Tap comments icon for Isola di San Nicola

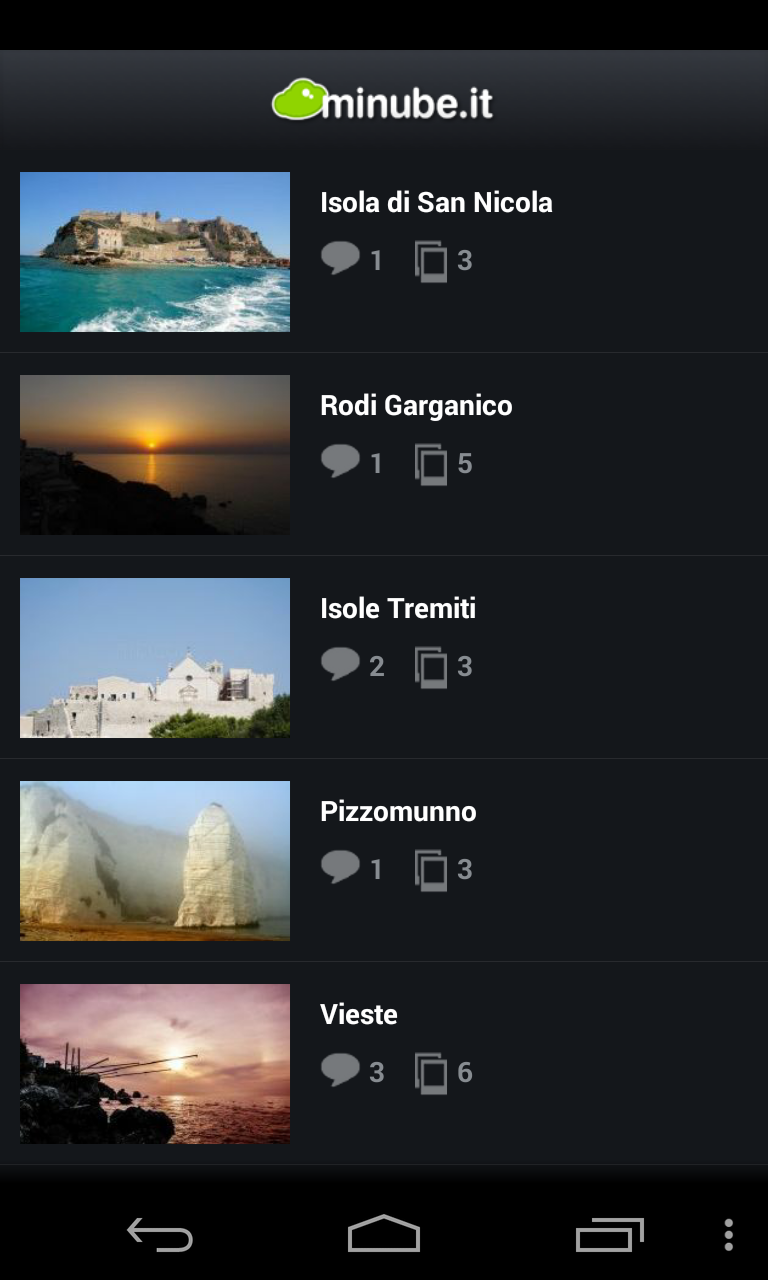click(x=340, y=258)
